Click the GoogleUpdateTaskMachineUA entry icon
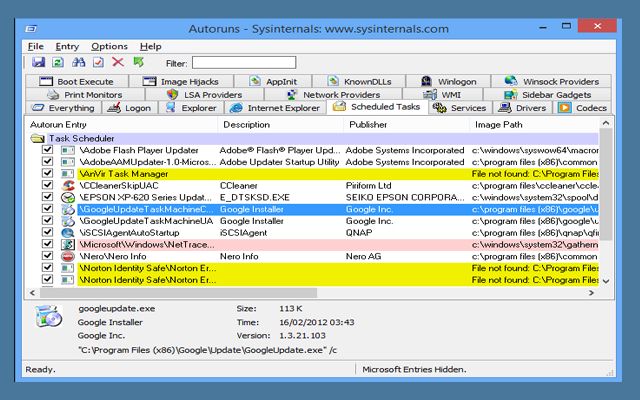The height and width of the screenshot is (400, 640). coord(68,221)
